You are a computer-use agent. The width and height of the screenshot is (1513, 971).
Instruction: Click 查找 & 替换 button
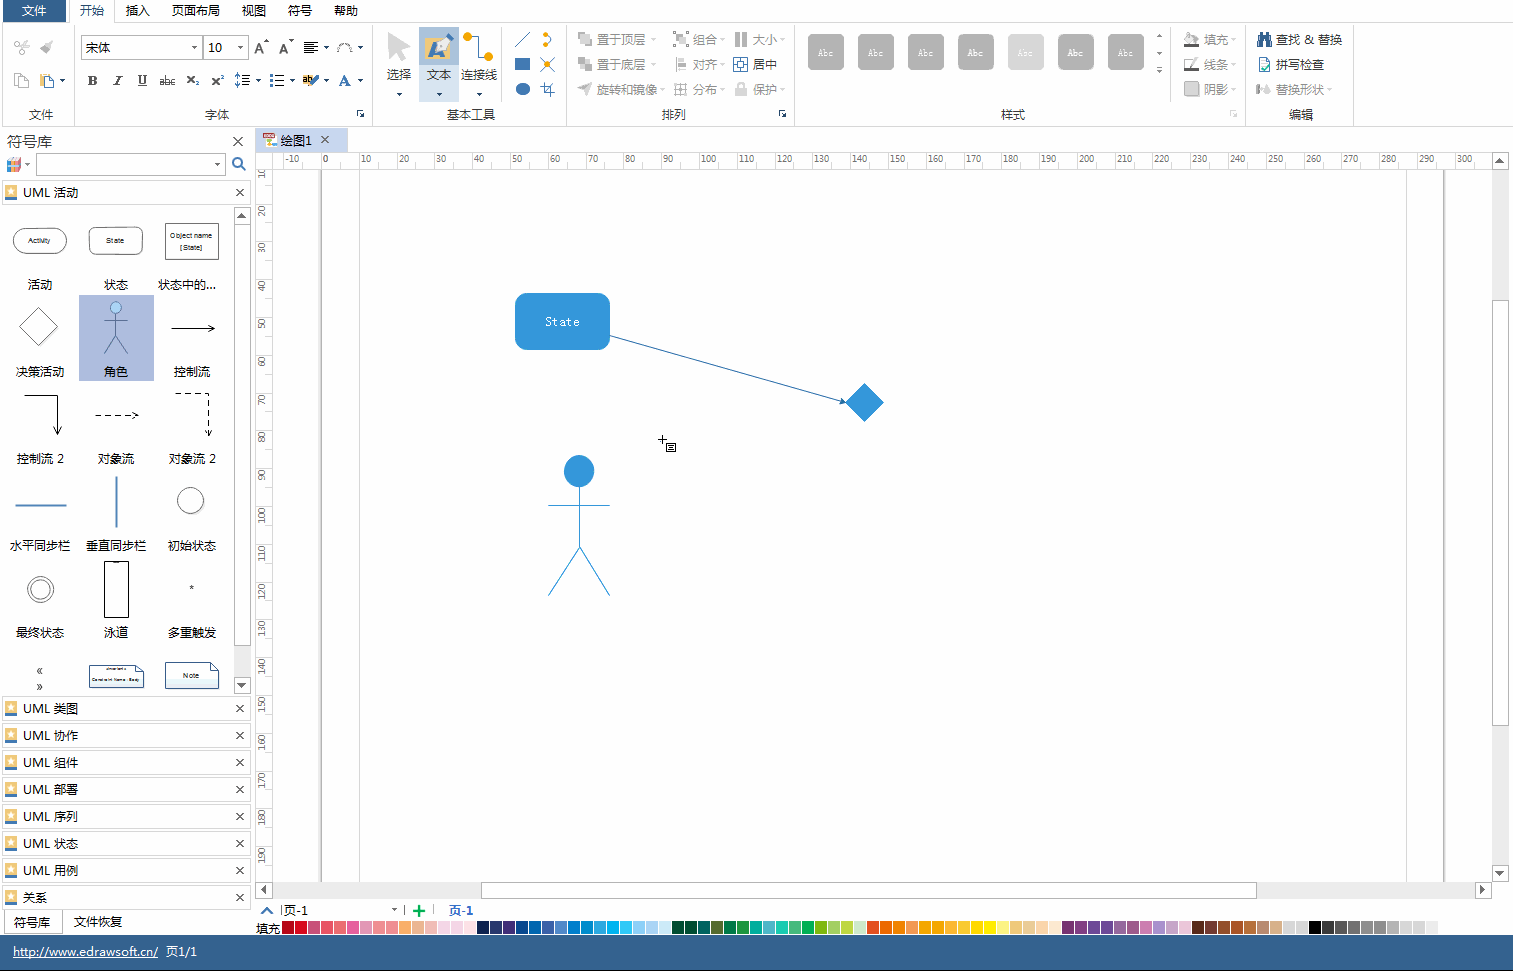tap(1300, 40)
